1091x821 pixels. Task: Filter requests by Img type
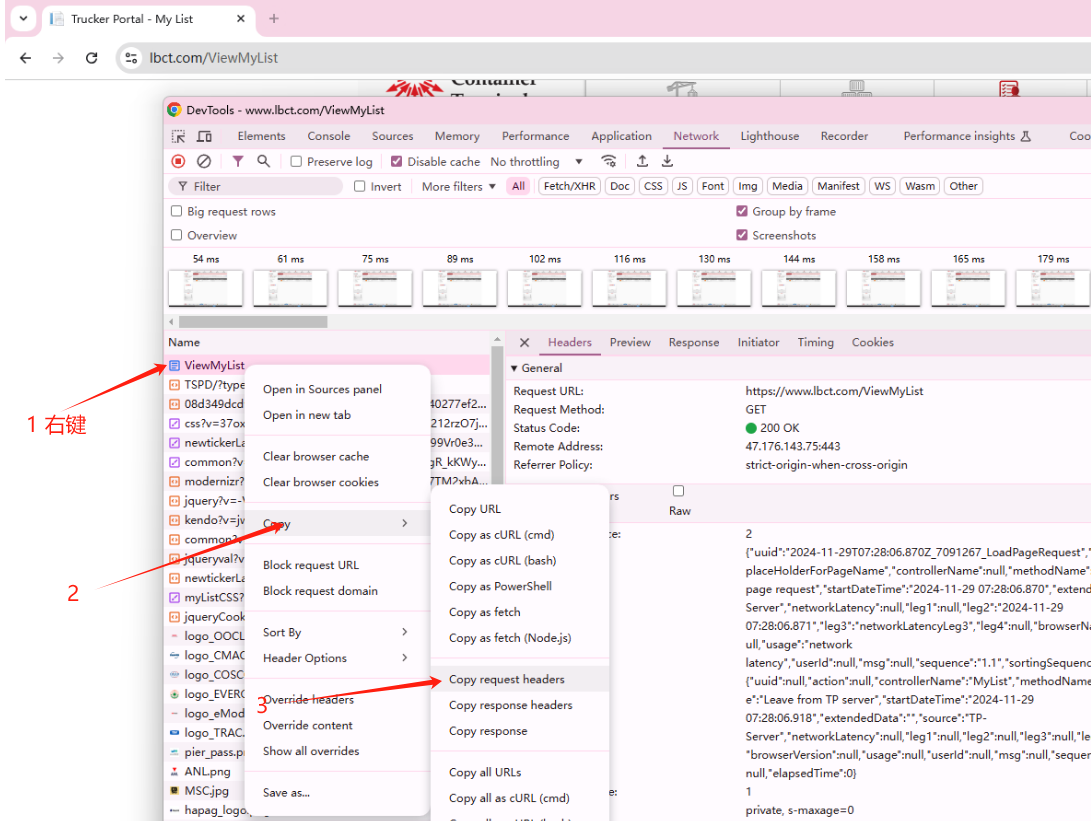(x=747, y=186)
